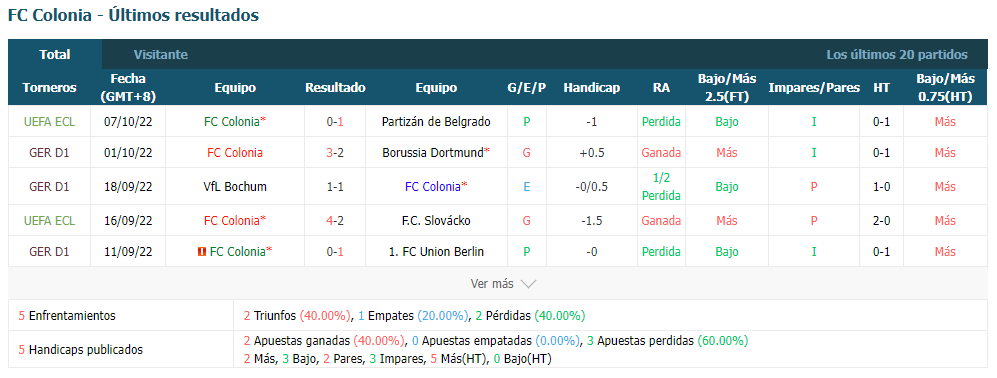997x378 pixels.
Task: Select the Total tab
Action: 55,55
